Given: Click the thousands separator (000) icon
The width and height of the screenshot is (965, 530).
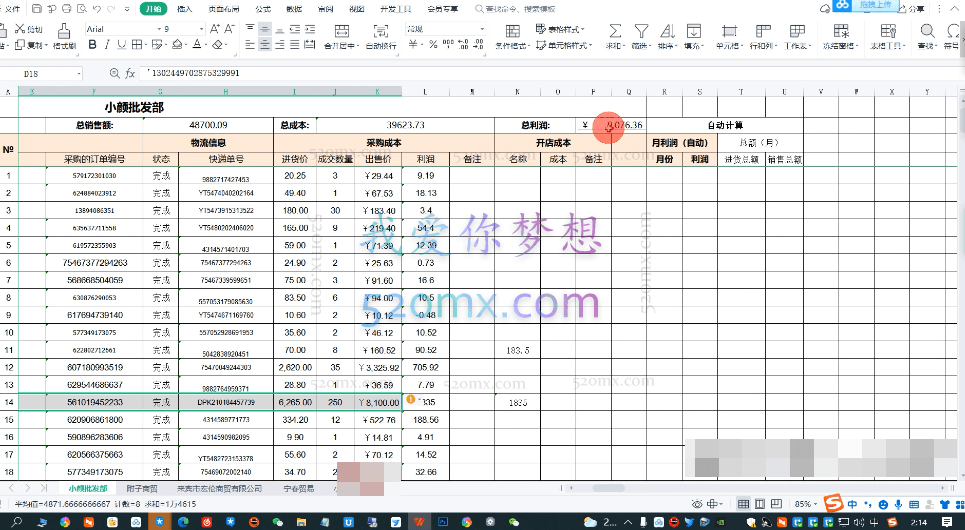Looking at the screenshot, I should 448,44.
